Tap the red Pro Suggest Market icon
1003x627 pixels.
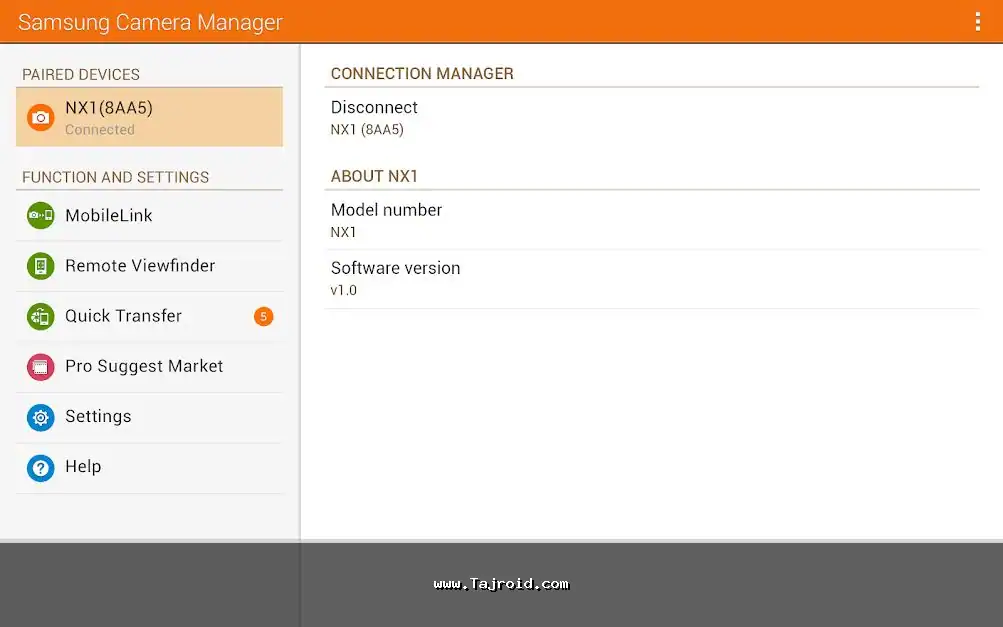coord(40,366)
